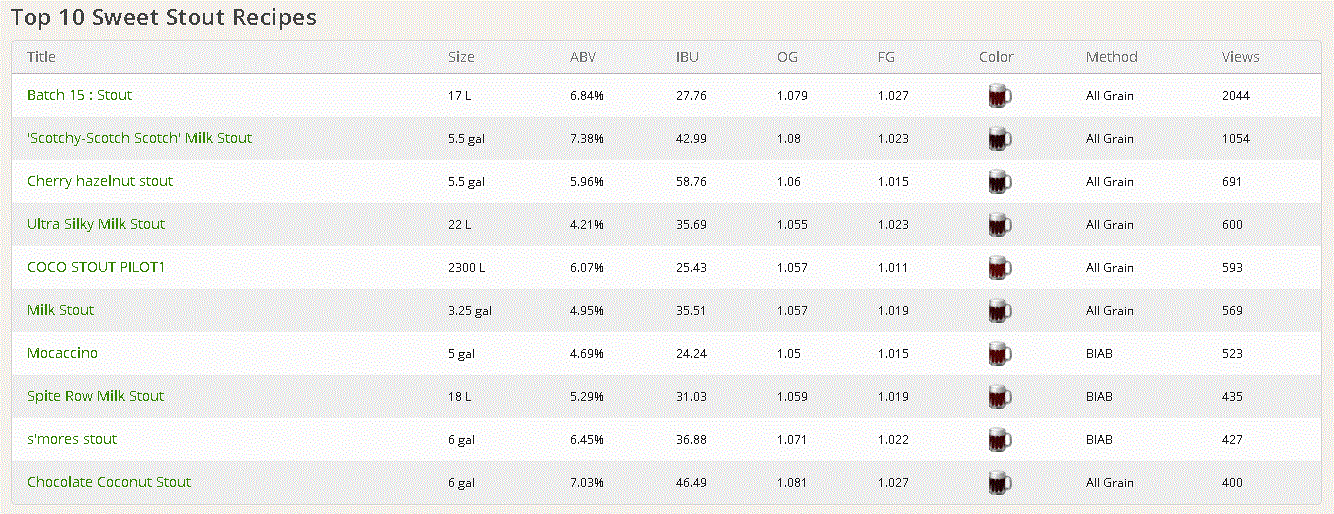1334x514 pixels.
Task: Click the s'mores stout beer mug icon
Action: (x=999, y=440)
